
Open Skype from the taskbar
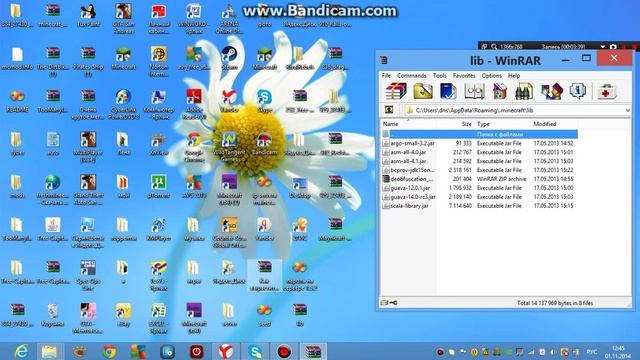coord(255,351)
